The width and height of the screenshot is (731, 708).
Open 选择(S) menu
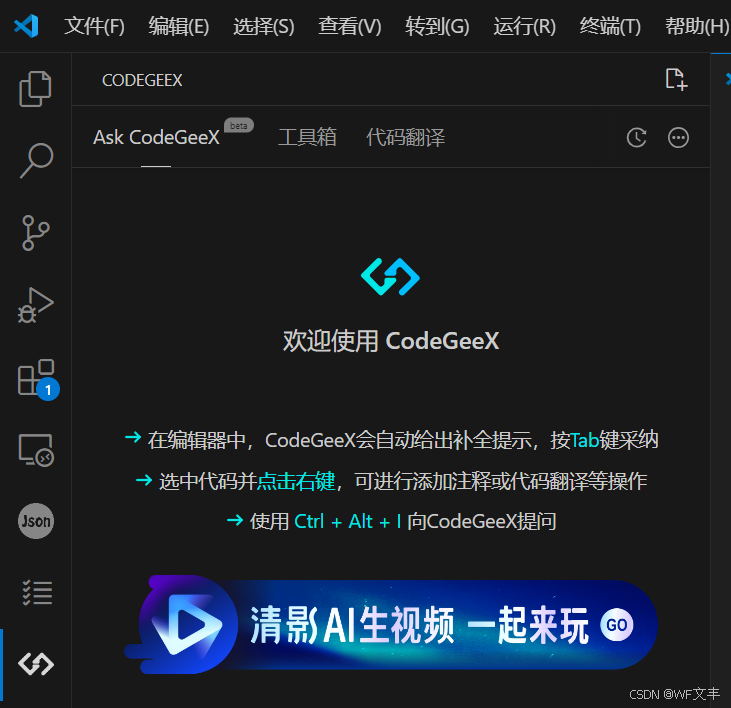pyautogui.click(x=264, y=26)
